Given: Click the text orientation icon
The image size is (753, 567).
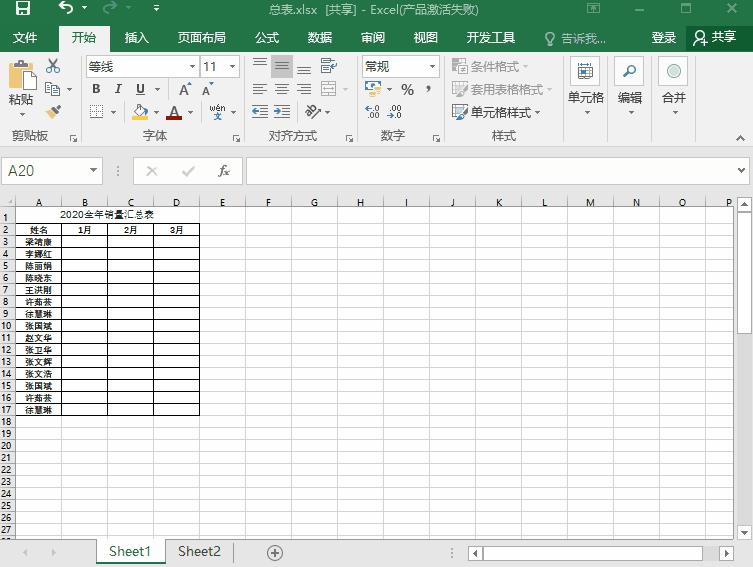Looking at the screenshot, I should click(x=313, y=112).
